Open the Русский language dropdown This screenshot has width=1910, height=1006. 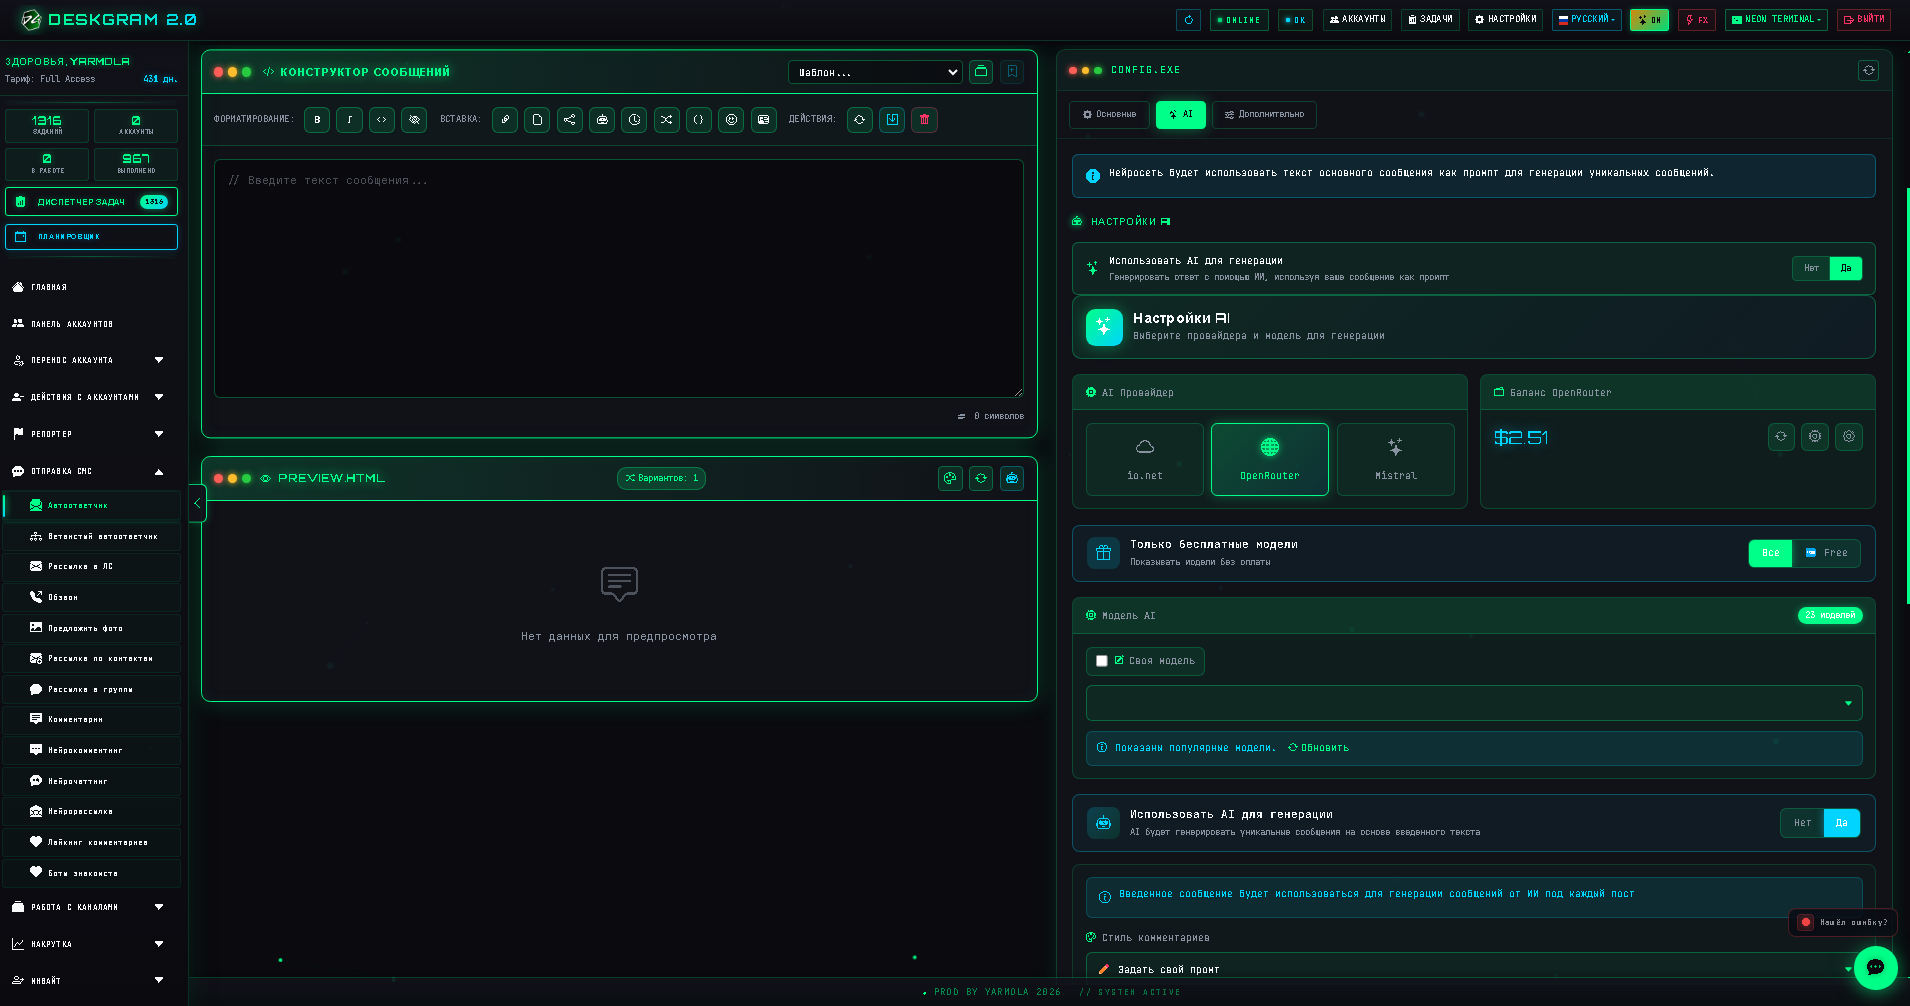click(x=1587, y=20)
